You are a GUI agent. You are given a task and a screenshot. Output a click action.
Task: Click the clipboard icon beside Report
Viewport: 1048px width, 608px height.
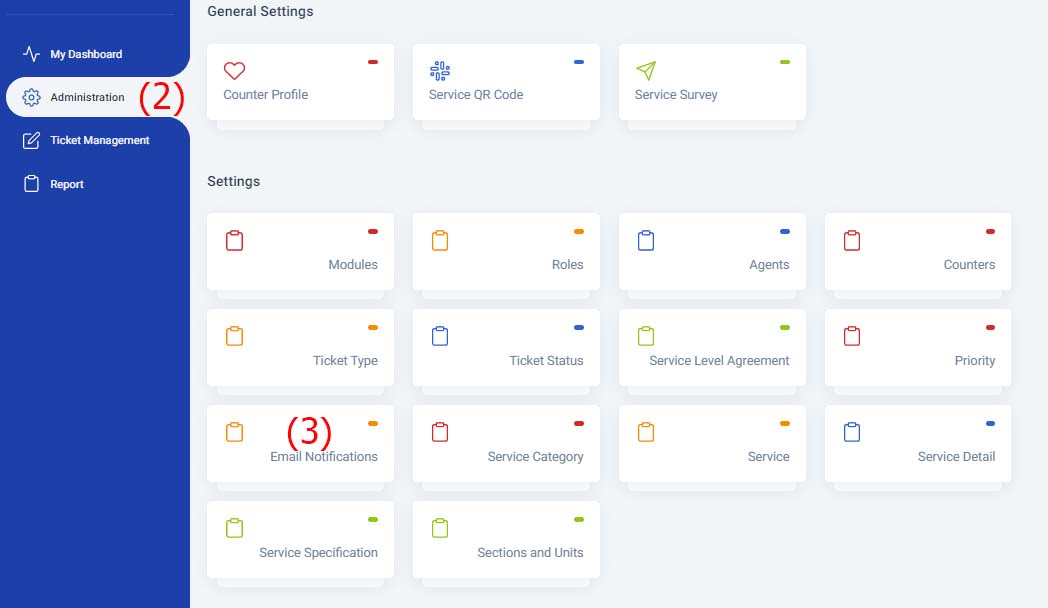(31, 184)
